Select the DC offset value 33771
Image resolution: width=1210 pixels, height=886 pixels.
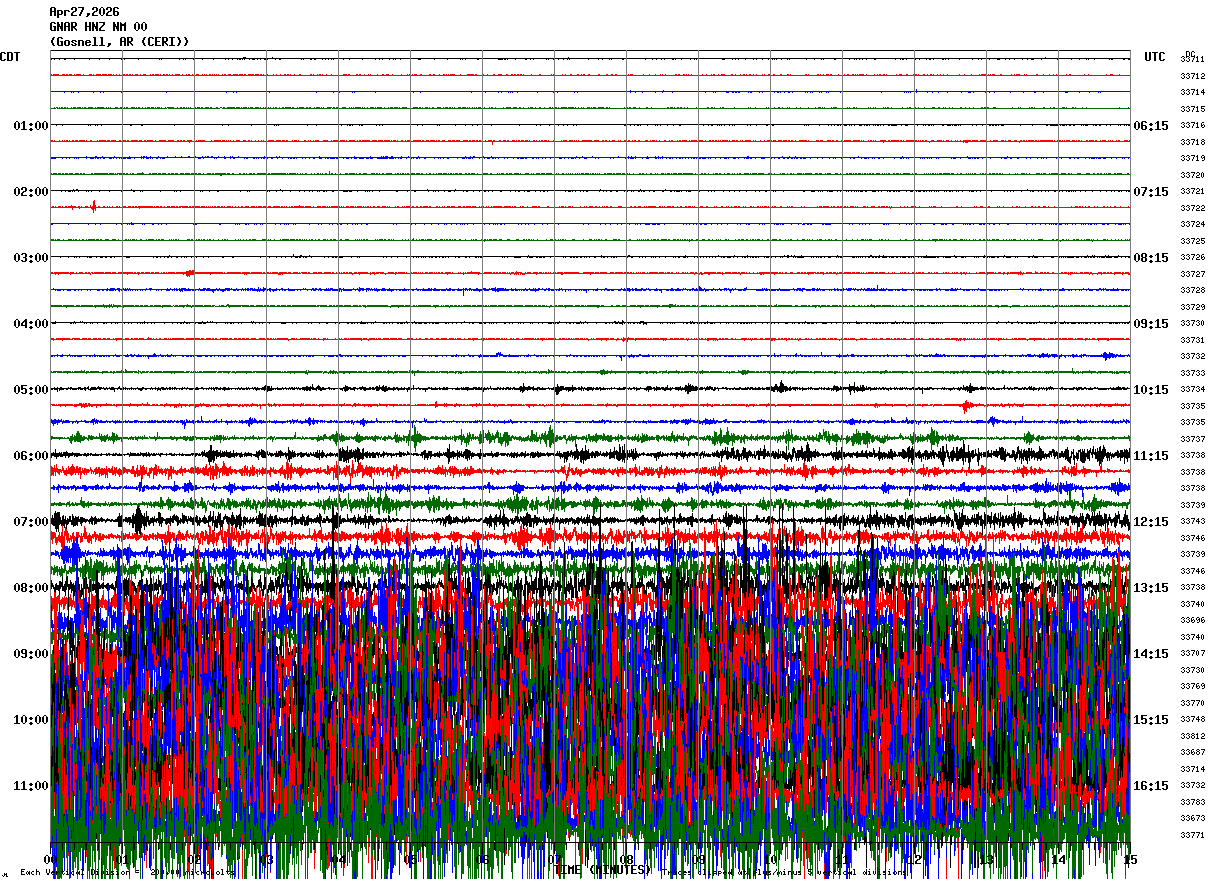pos(1192,835)
